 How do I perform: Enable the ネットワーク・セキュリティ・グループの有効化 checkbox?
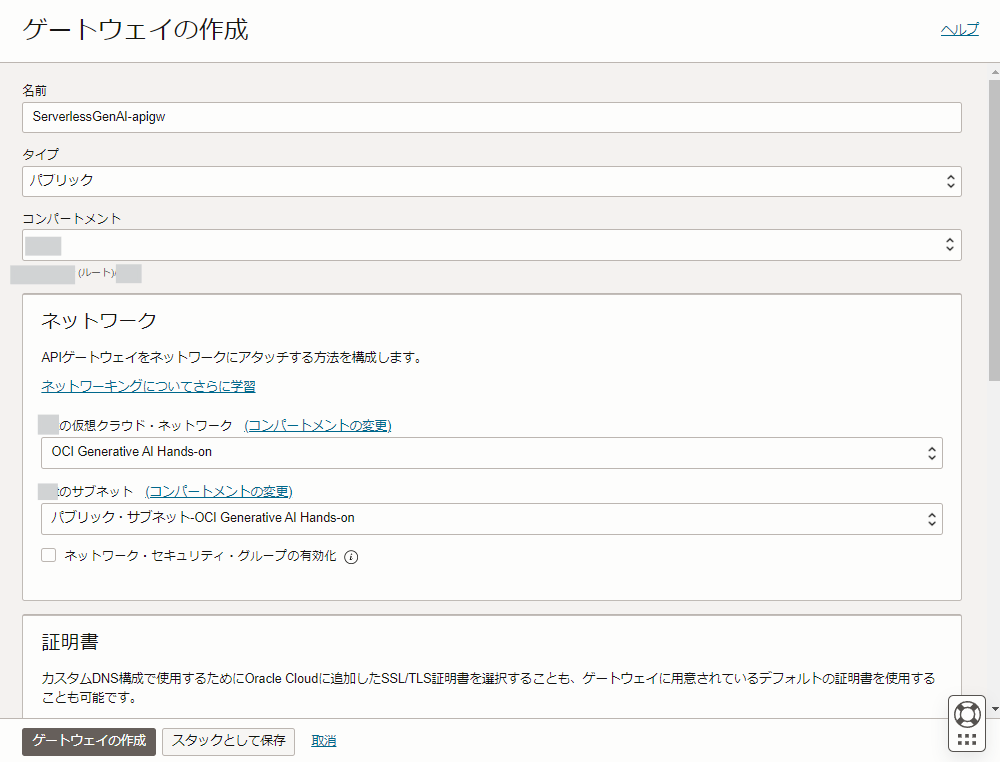point(48,555)
